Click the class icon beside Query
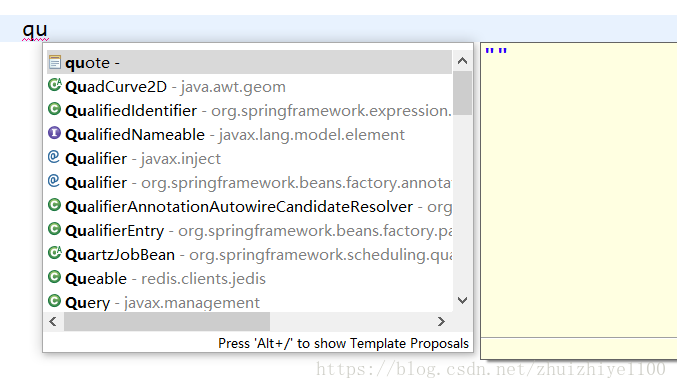The image size is (677, 389). (x=54, y=300)
